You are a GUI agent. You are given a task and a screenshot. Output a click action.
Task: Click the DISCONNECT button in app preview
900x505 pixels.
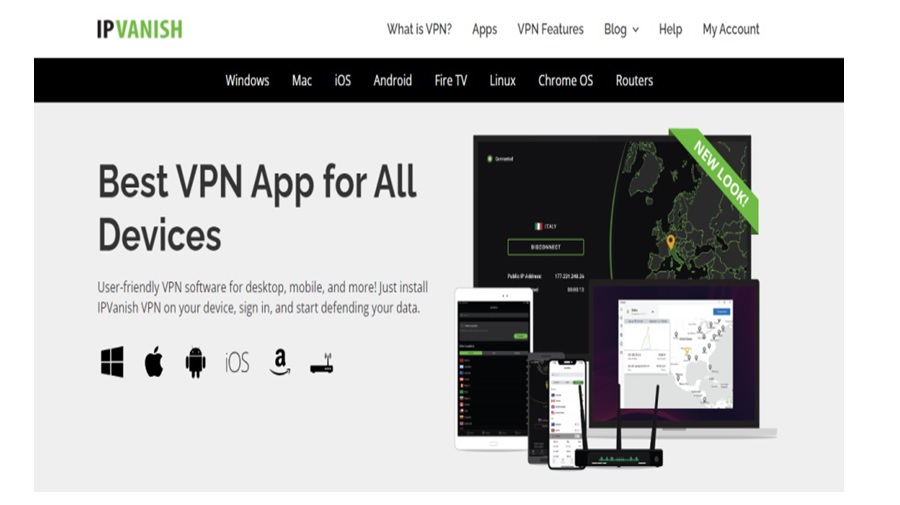click(x=546, y=247)
